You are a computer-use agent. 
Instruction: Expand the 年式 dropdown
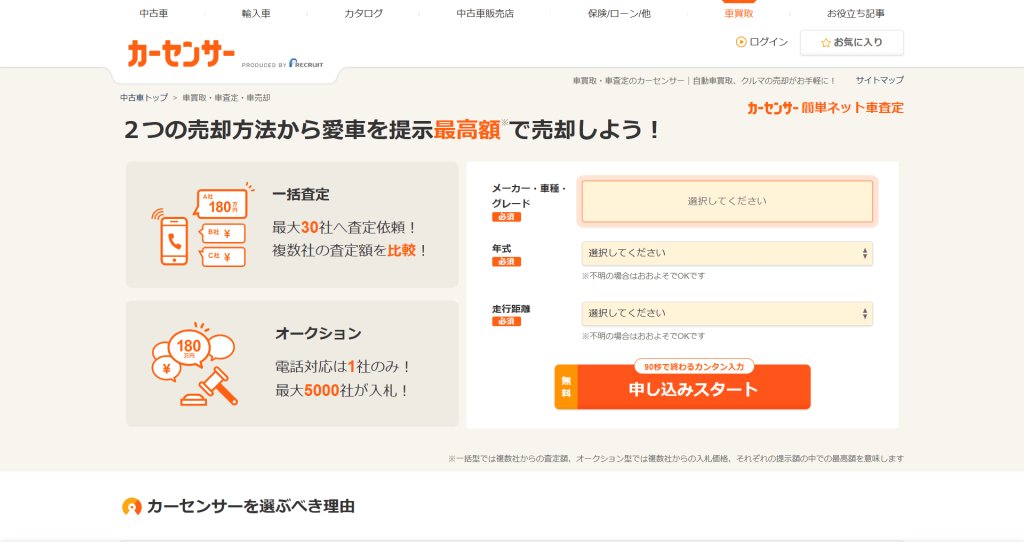point(727,253)
